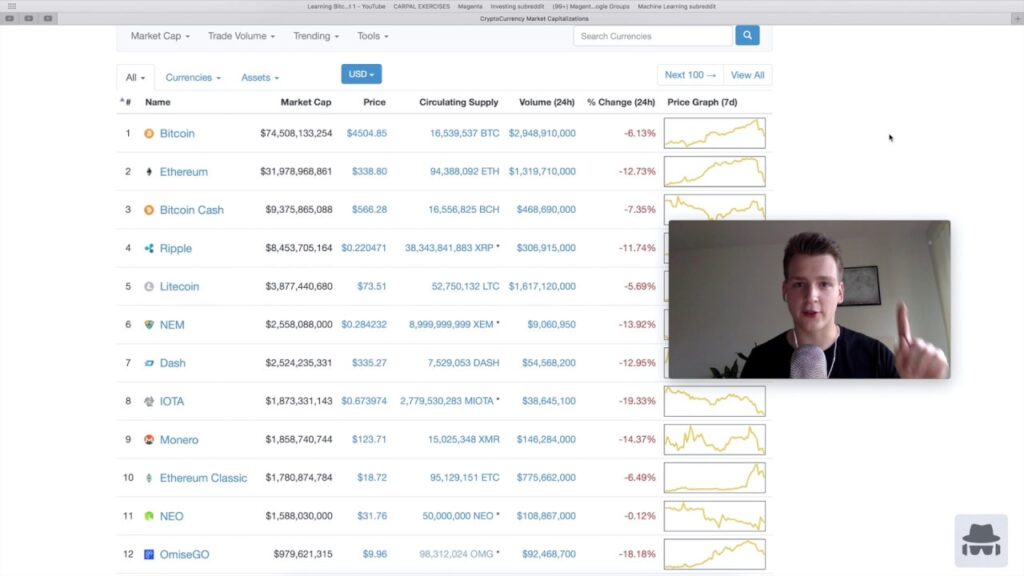Sort by the Volume (24h) column header
This screenshot has height=576, width=1024.
[x=547, y=102]
